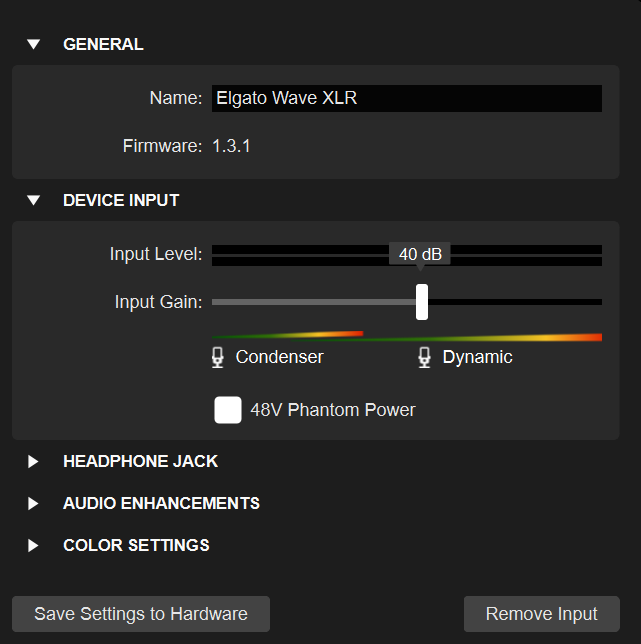Click the Firmware label
The height and width of the screenshot is (644, 641).
[163, 146]
